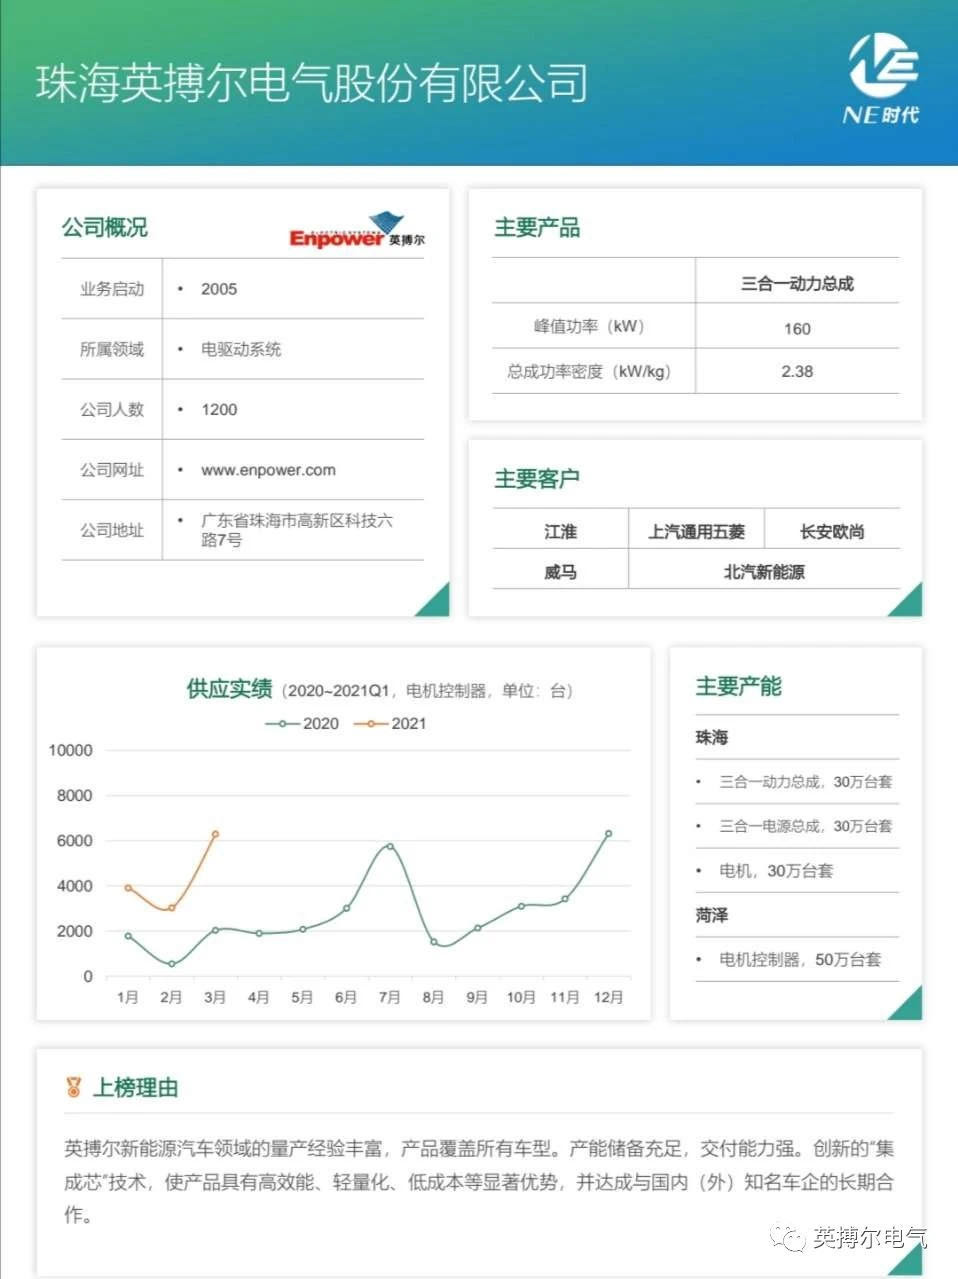
Task: Click the 广东省珠海市高新区科技六路7号 address
Action: [297, 530]
